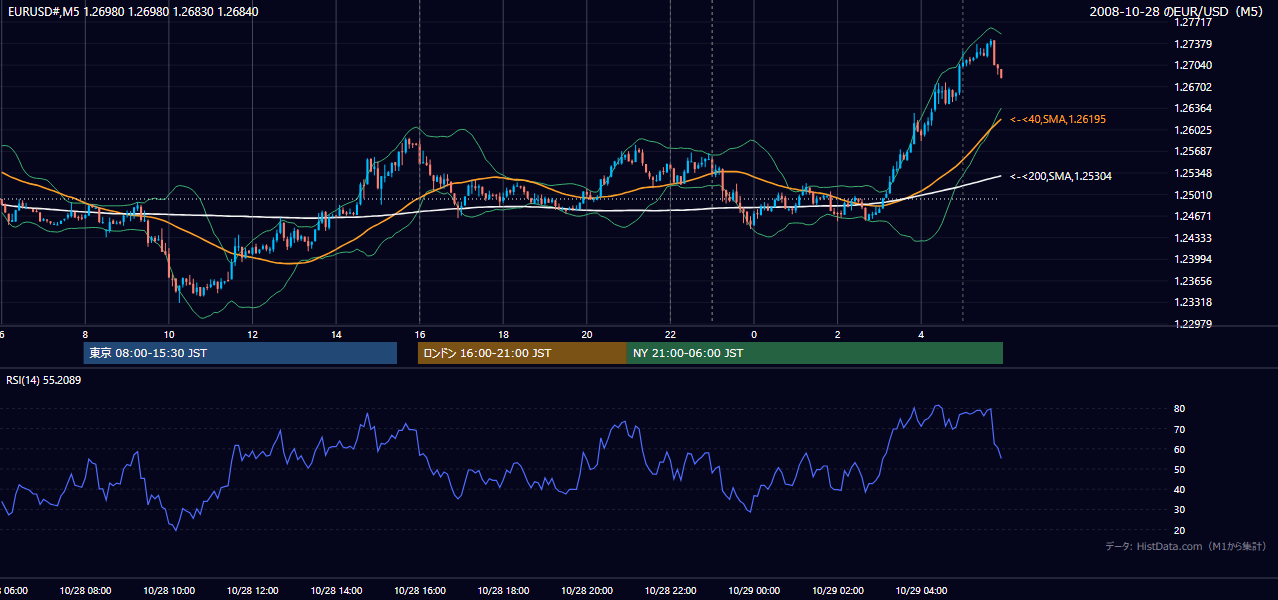Click price axis value 1.26025

tap(1192, 130)
